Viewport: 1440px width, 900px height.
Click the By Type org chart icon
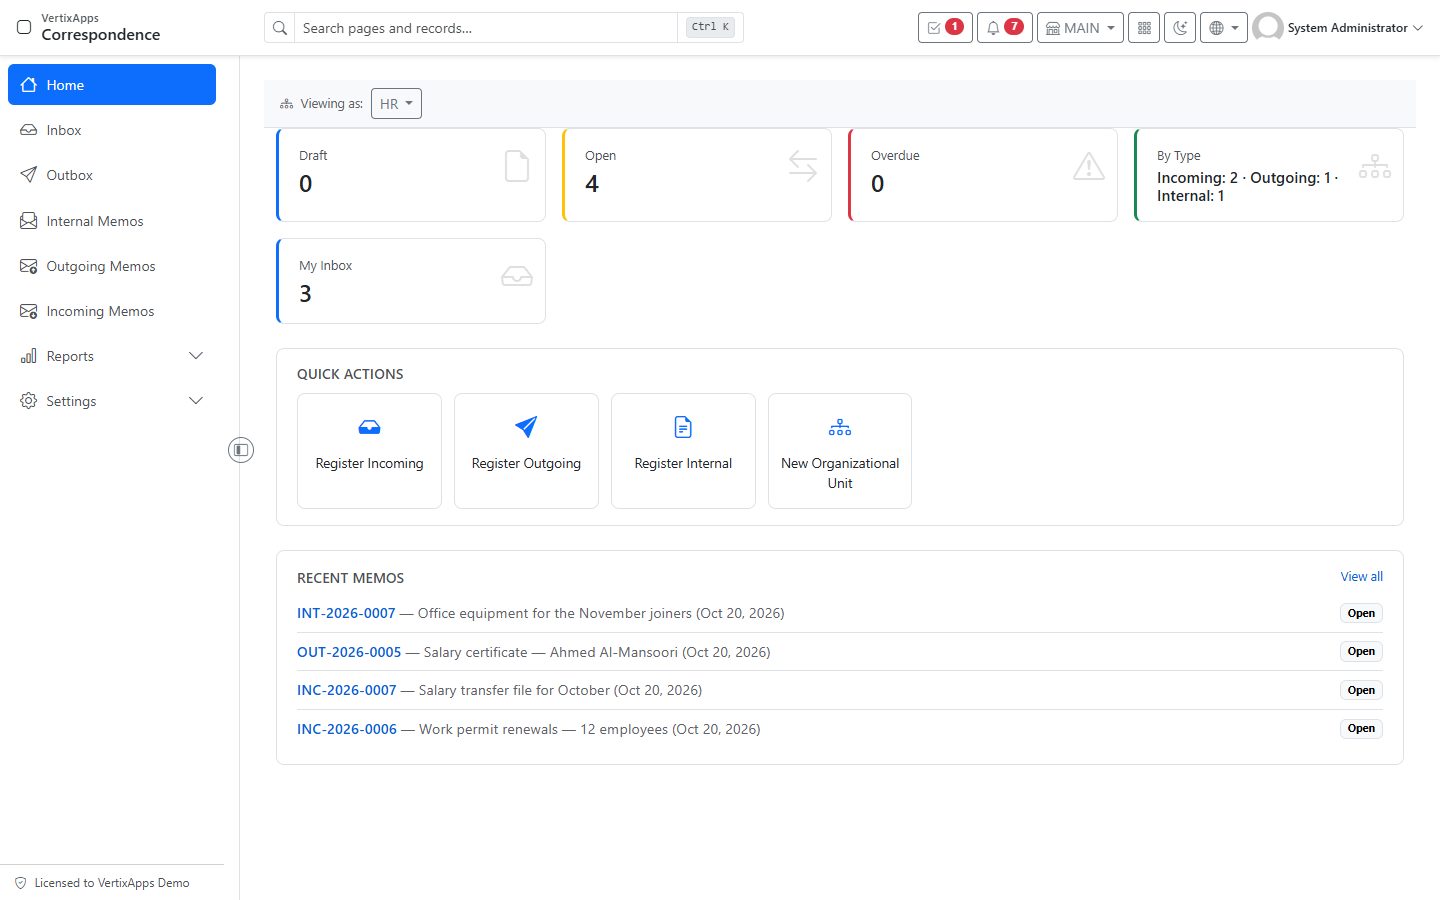click(x=1374, y=166)
